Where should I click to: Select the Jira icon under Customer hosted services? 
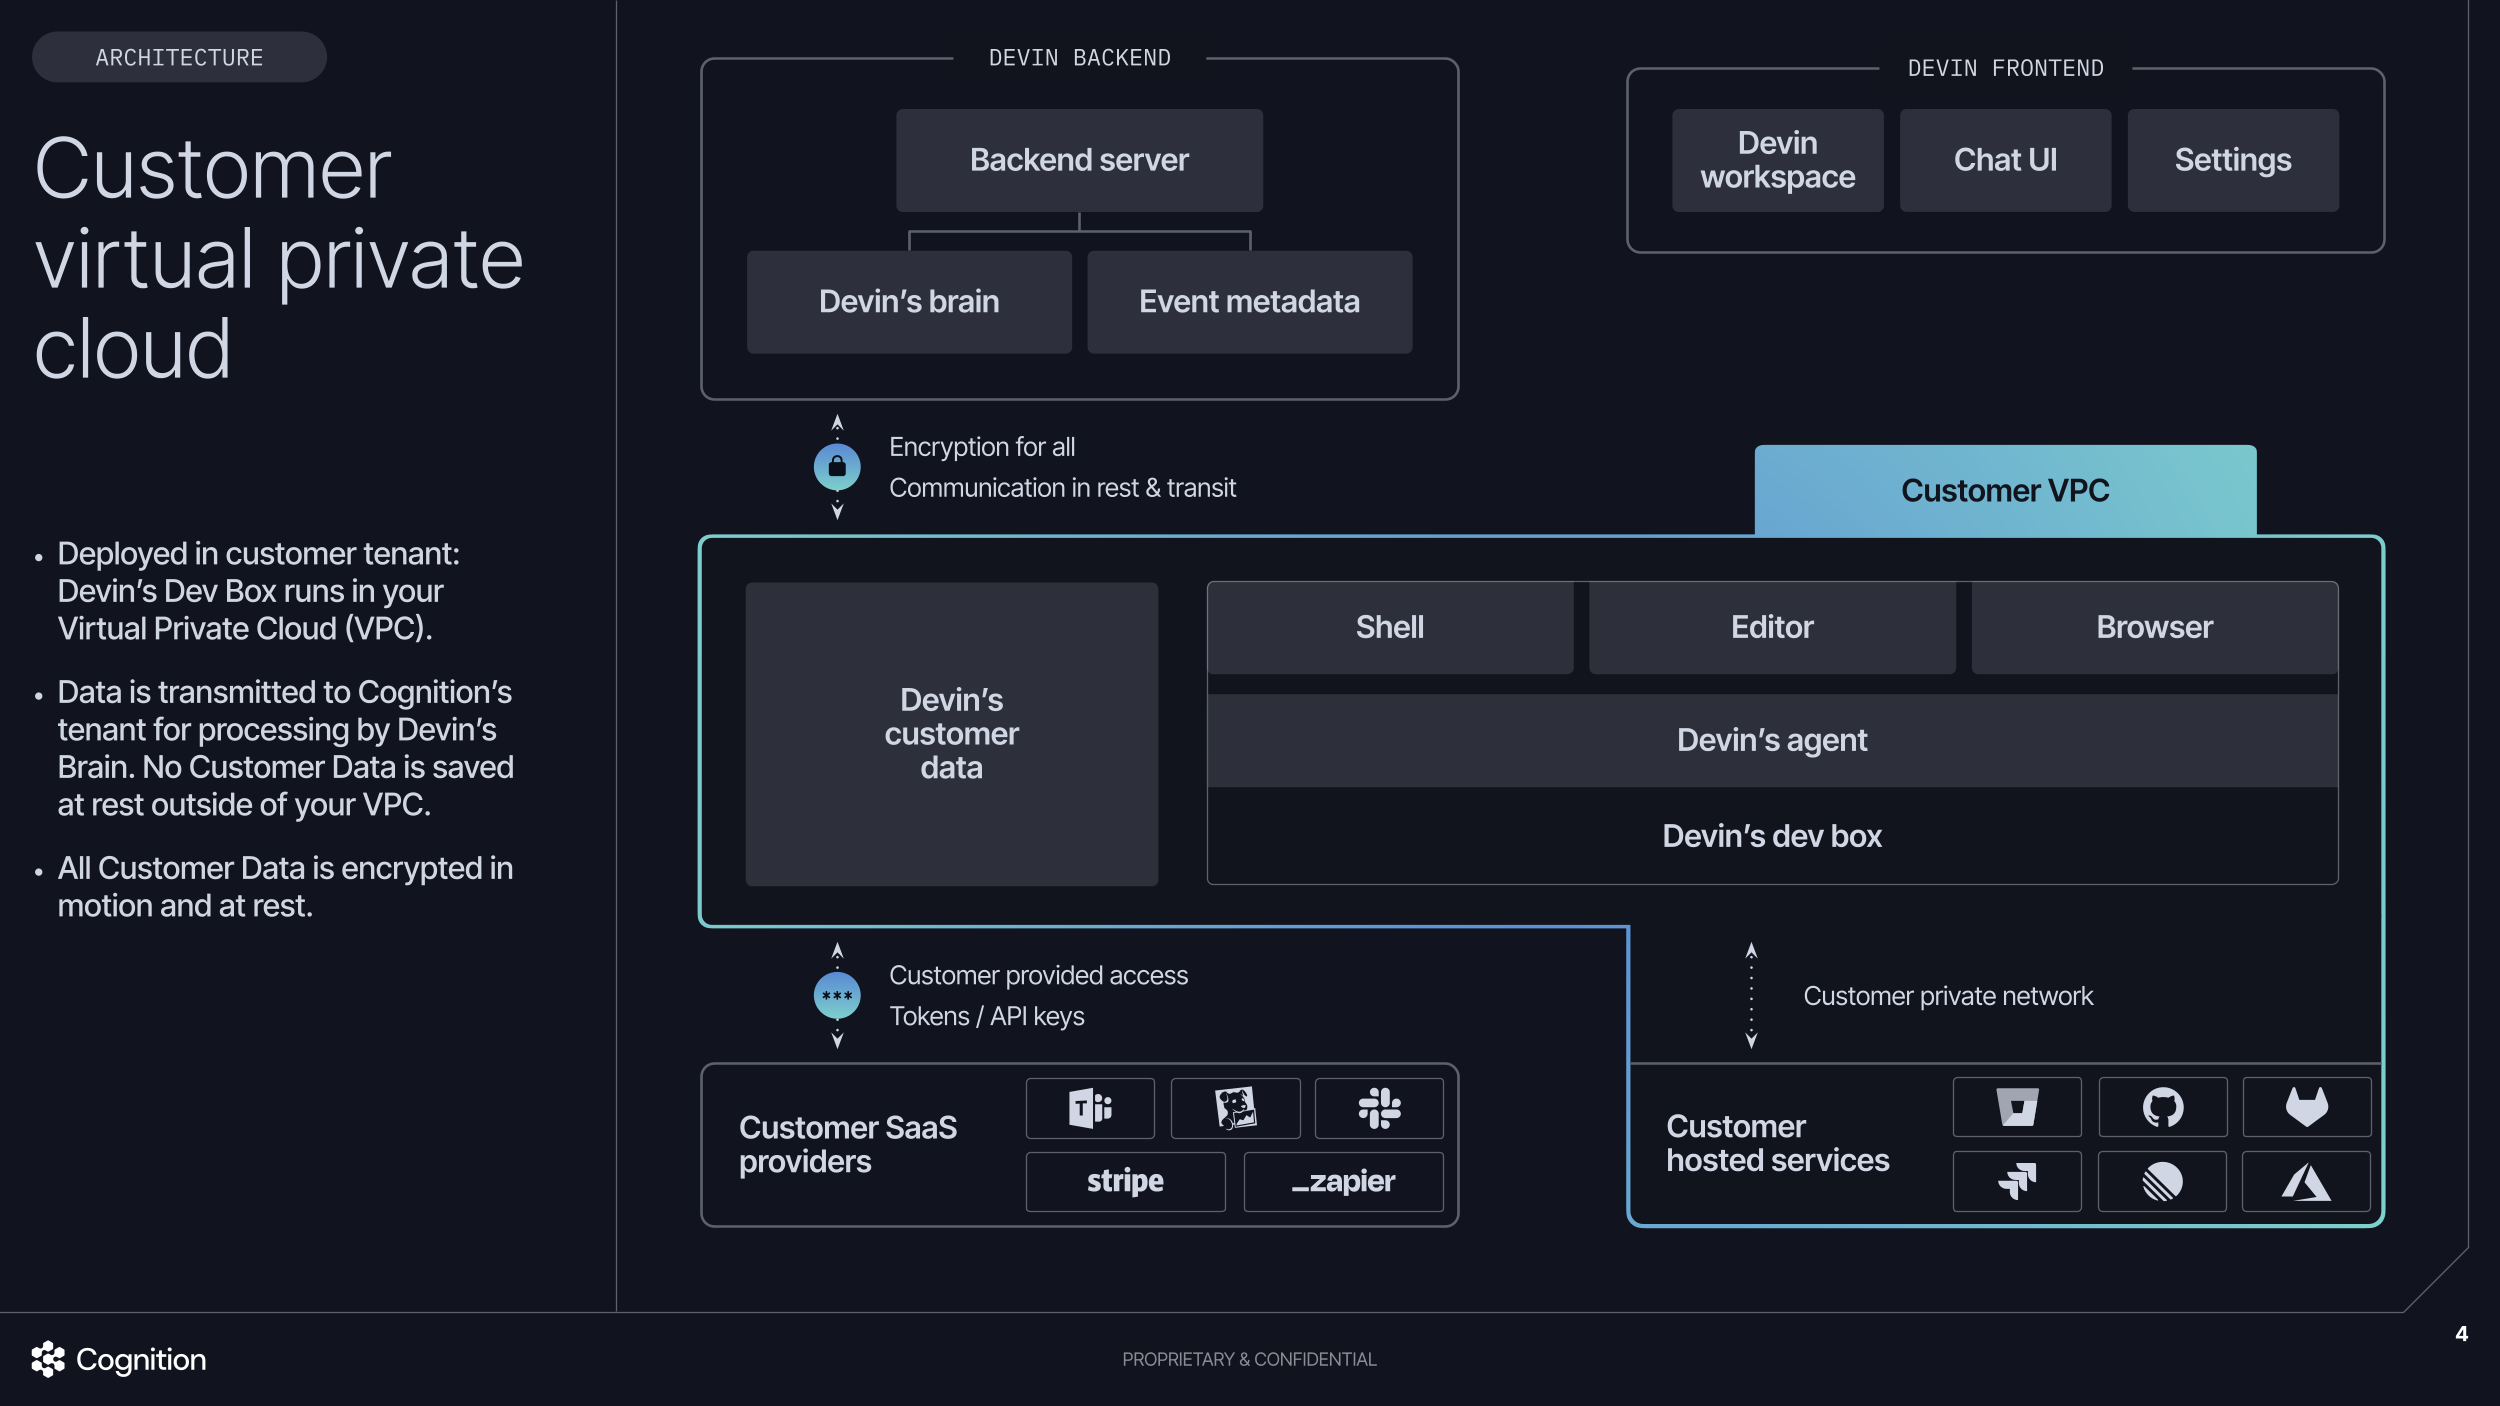tap(2017, 1181)
